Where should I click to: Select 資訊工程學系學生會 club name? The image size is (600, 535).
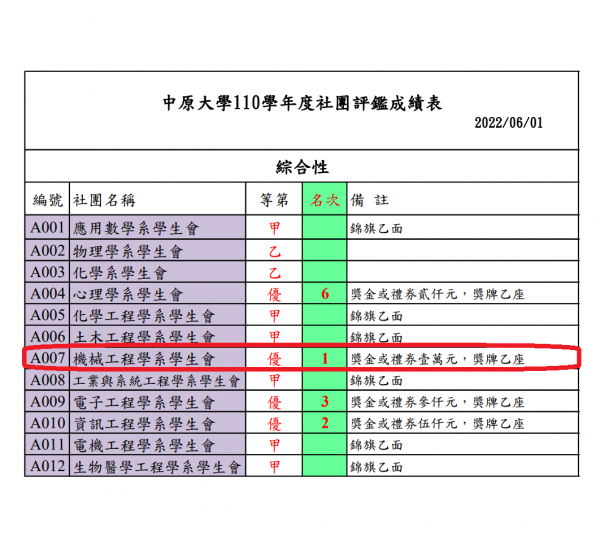[144, 424]
